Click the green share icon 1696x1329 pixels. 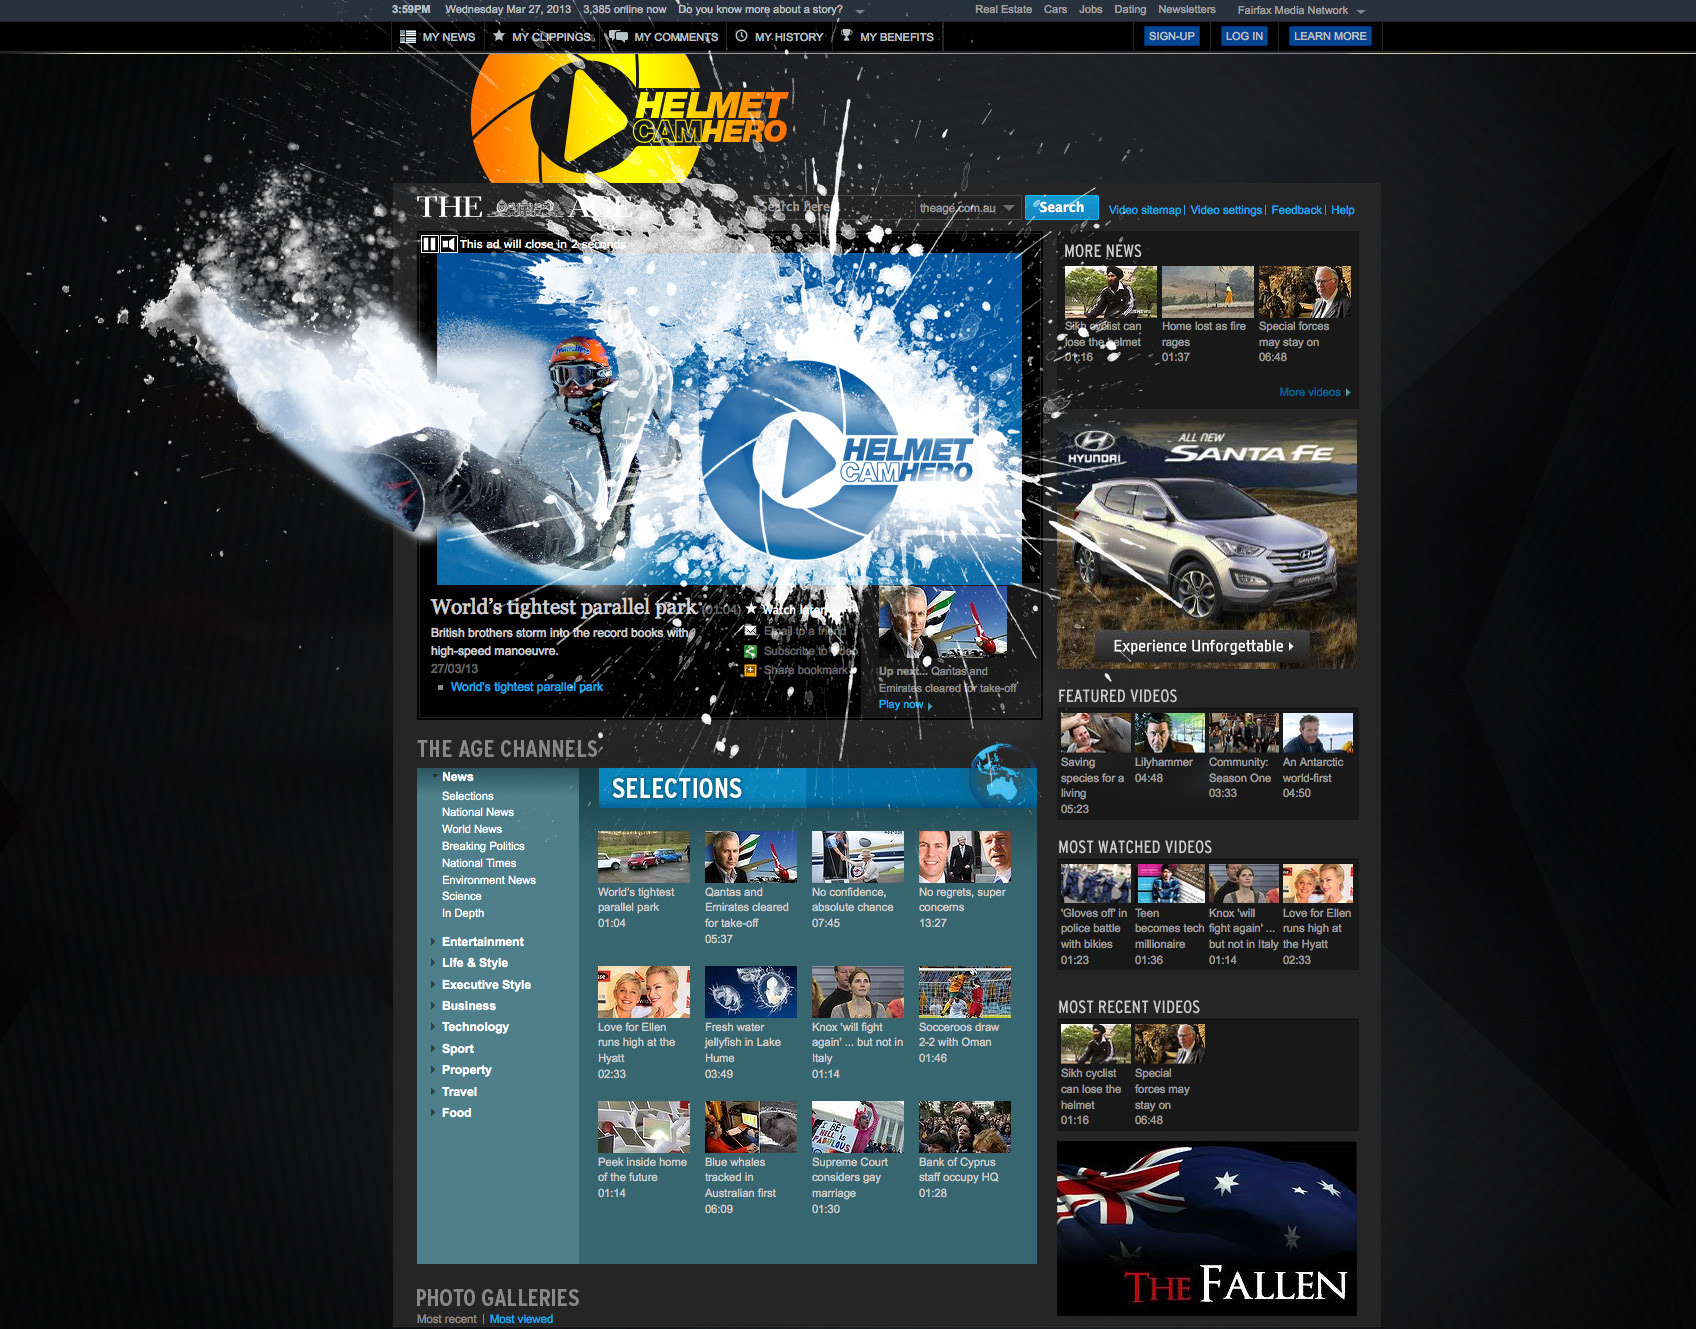click(x=750, y=651)
